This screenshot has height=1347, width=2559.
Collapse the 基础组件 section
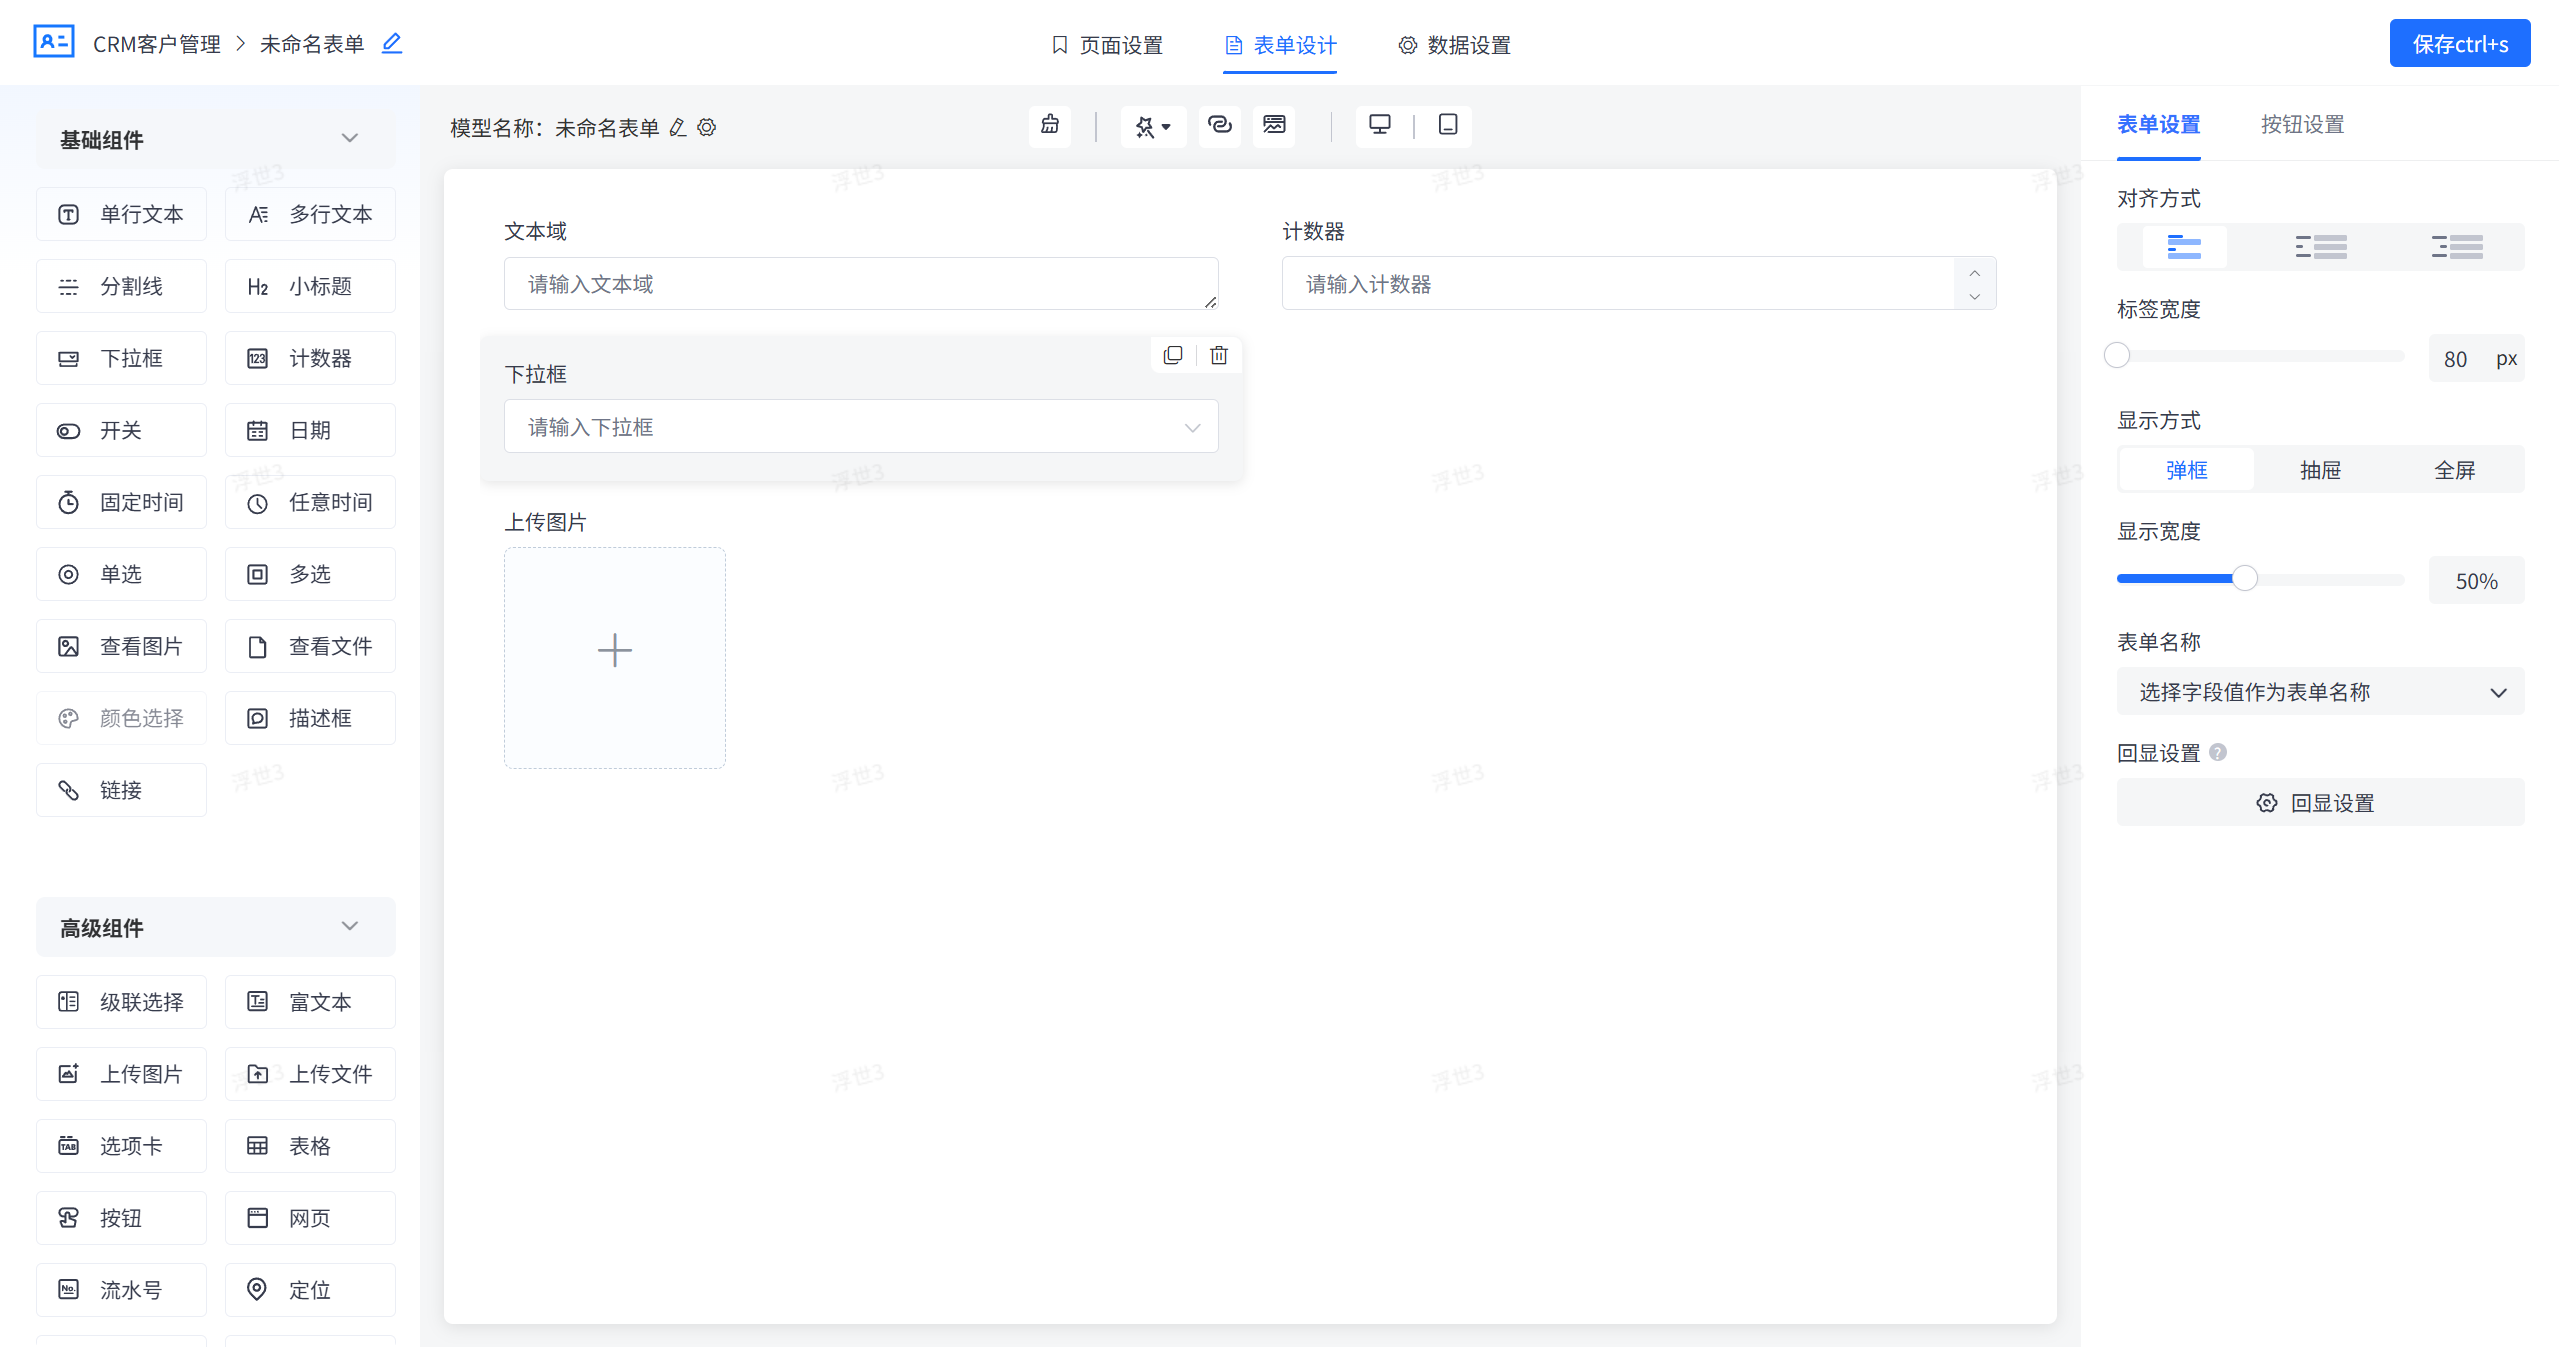coord(350,139)
